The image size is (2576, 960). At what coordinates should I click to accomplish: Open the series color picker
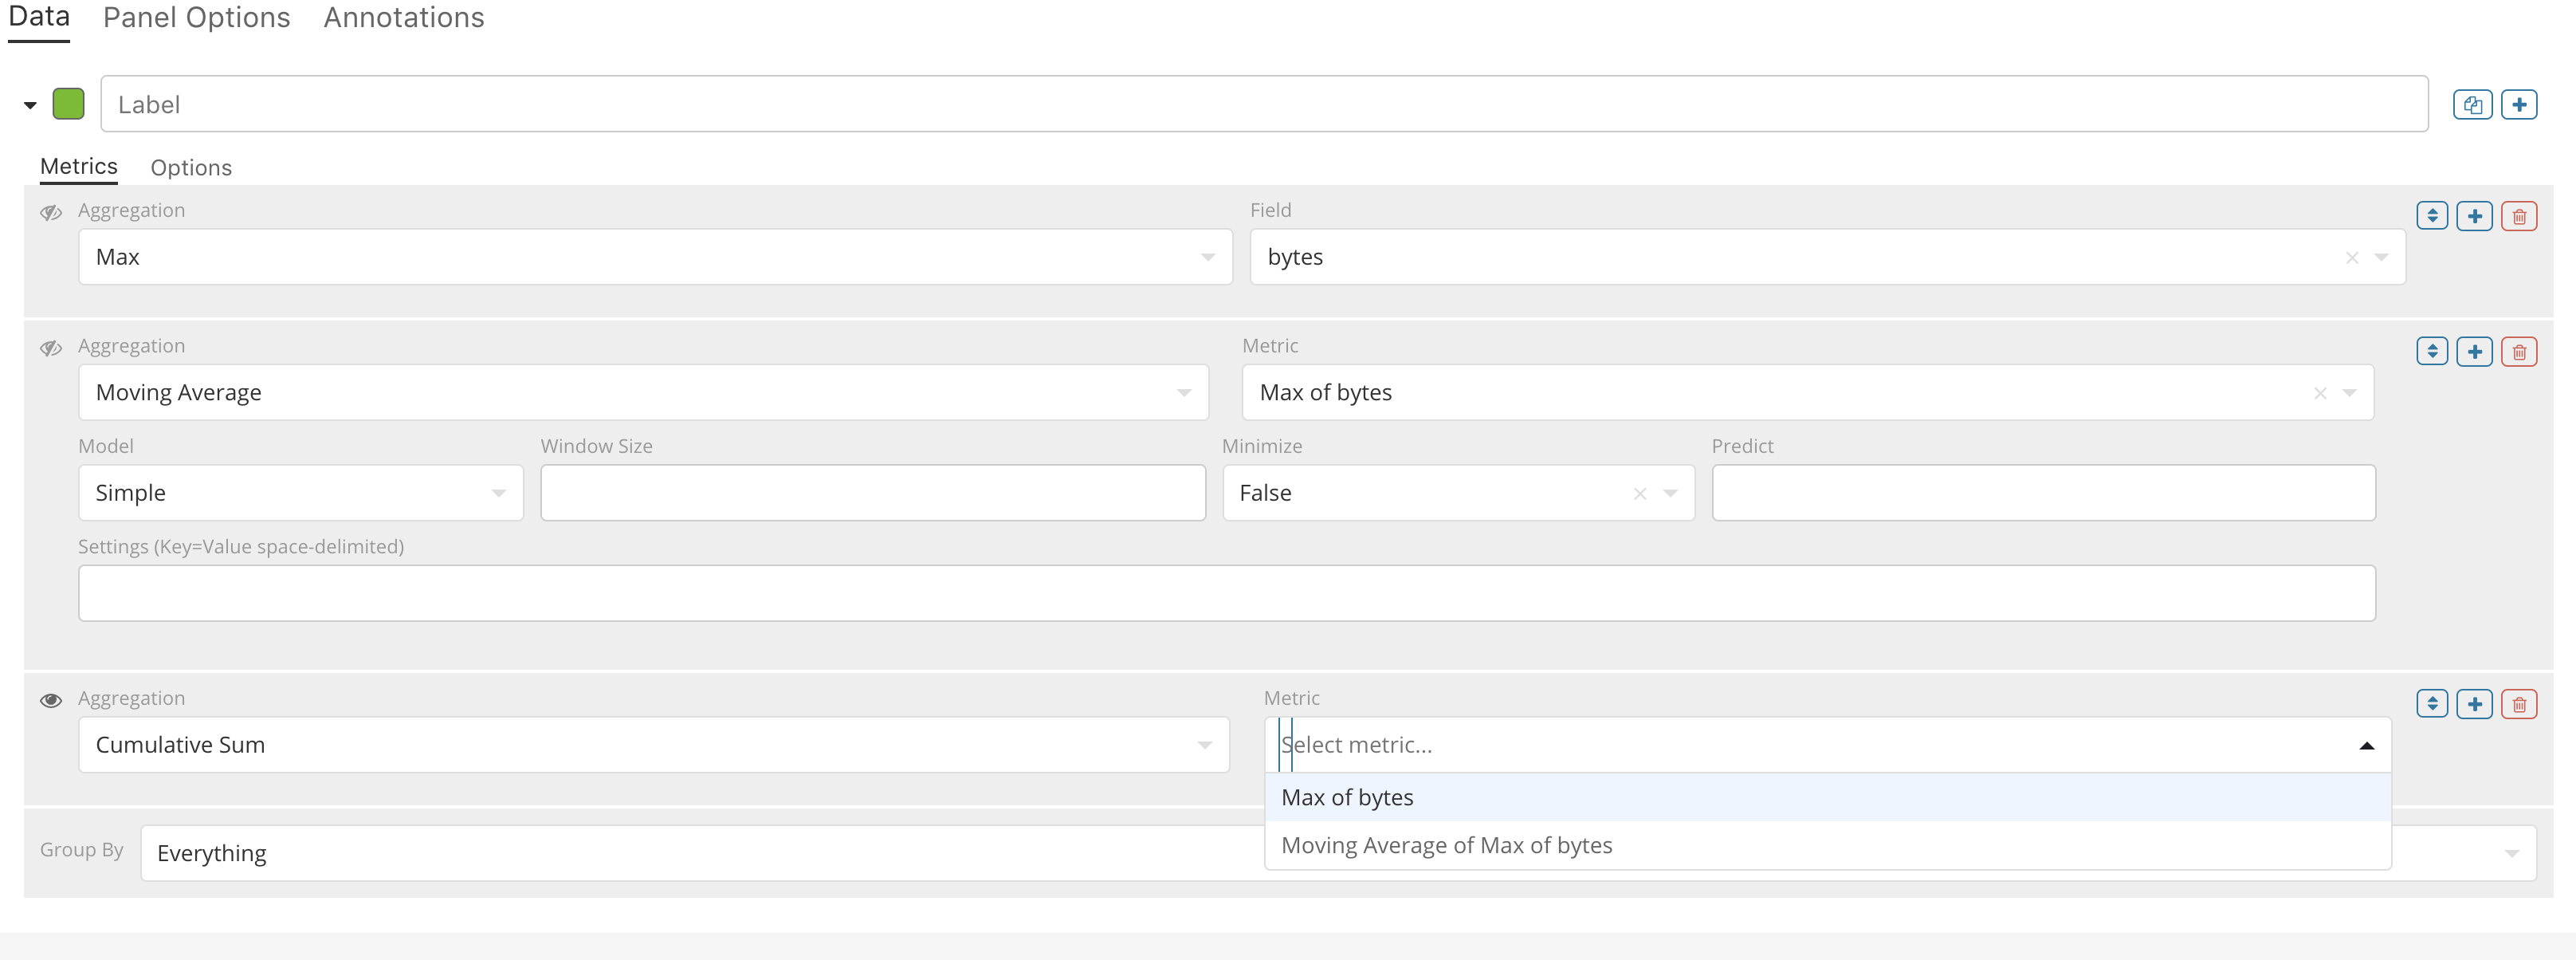coord(67,103)
